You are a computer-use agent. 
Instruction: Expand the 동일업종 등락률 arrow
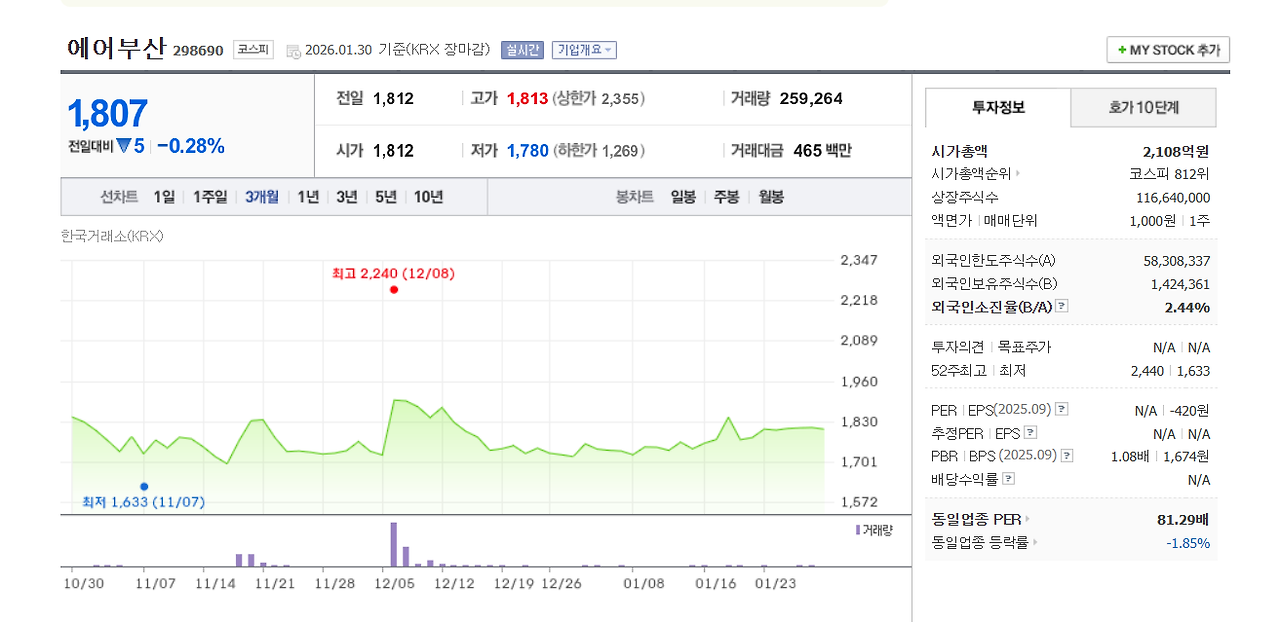pos(1035,542)
